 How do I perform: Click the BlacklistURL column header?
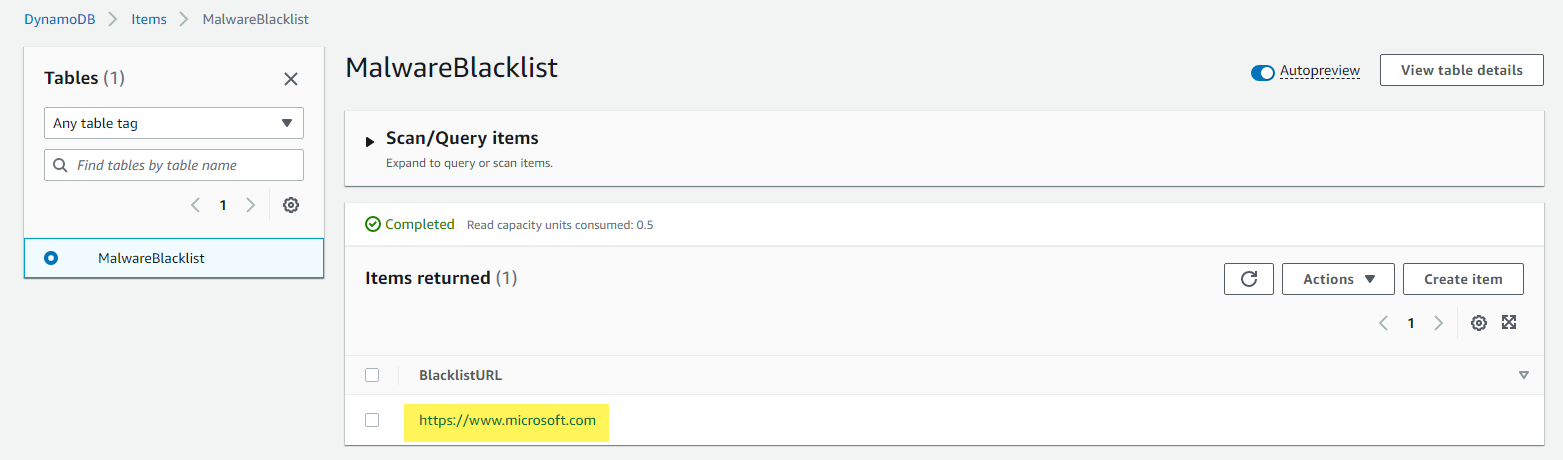[460, 375]
